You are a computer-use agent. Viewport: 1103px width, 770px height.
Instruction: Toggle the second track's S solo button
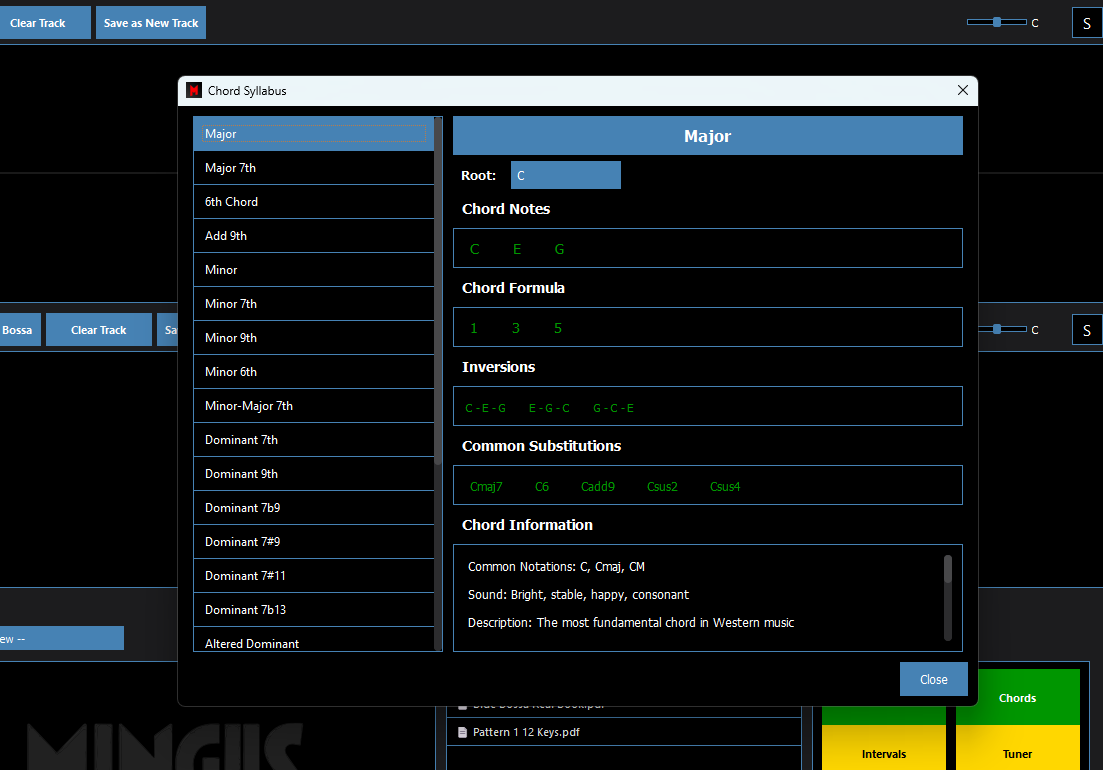pos(1086,330)
